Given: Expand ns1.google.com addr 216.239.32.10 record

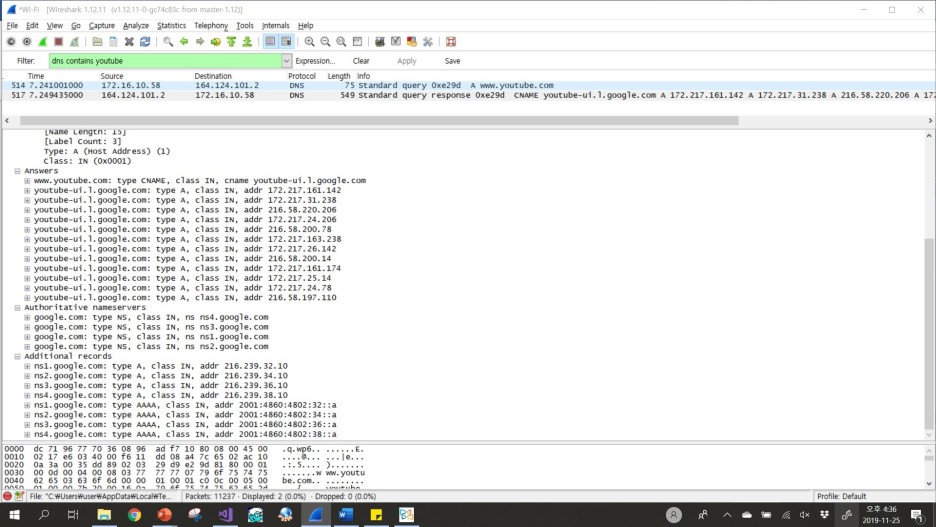Looking at the screenshot, I should [27, 366].
